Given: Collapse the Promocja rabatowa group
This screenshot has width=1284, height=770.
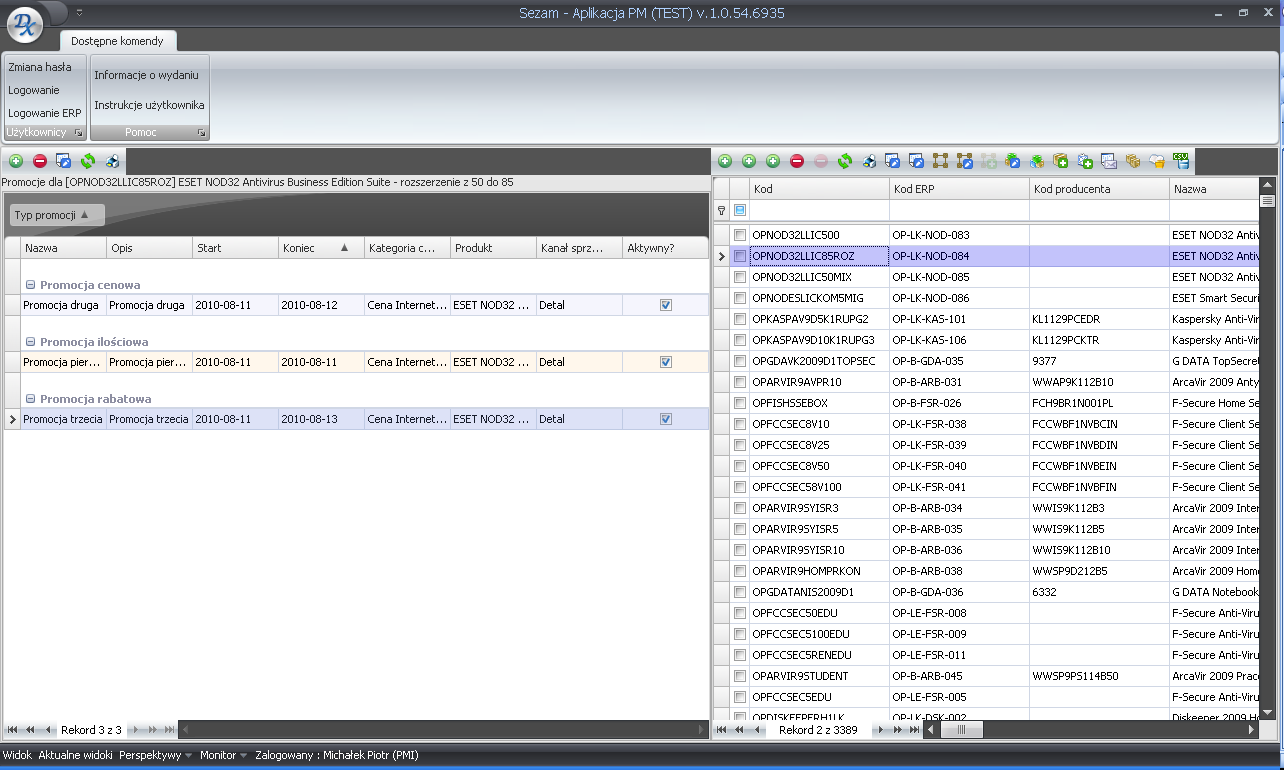Looking at the screenshot, I should coord(30,399).
